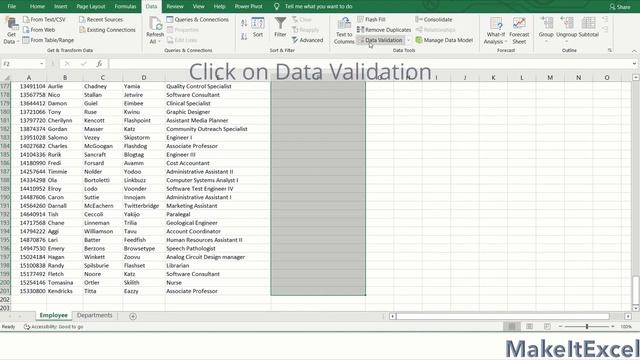Screen dimensions: 640x360
Task: Open Recent Sources
Action: tap(101, 20)
